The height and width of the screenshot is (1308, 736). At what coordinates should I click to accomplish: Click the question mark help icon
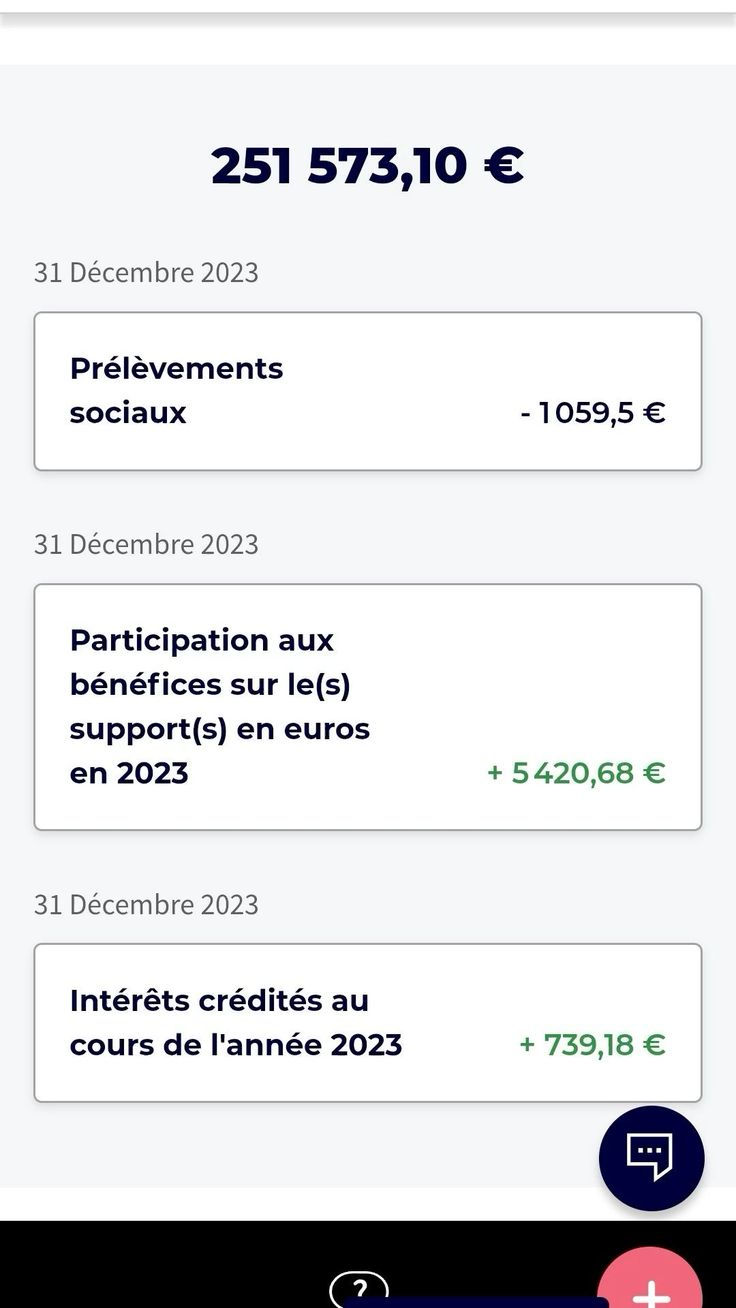359,1289
